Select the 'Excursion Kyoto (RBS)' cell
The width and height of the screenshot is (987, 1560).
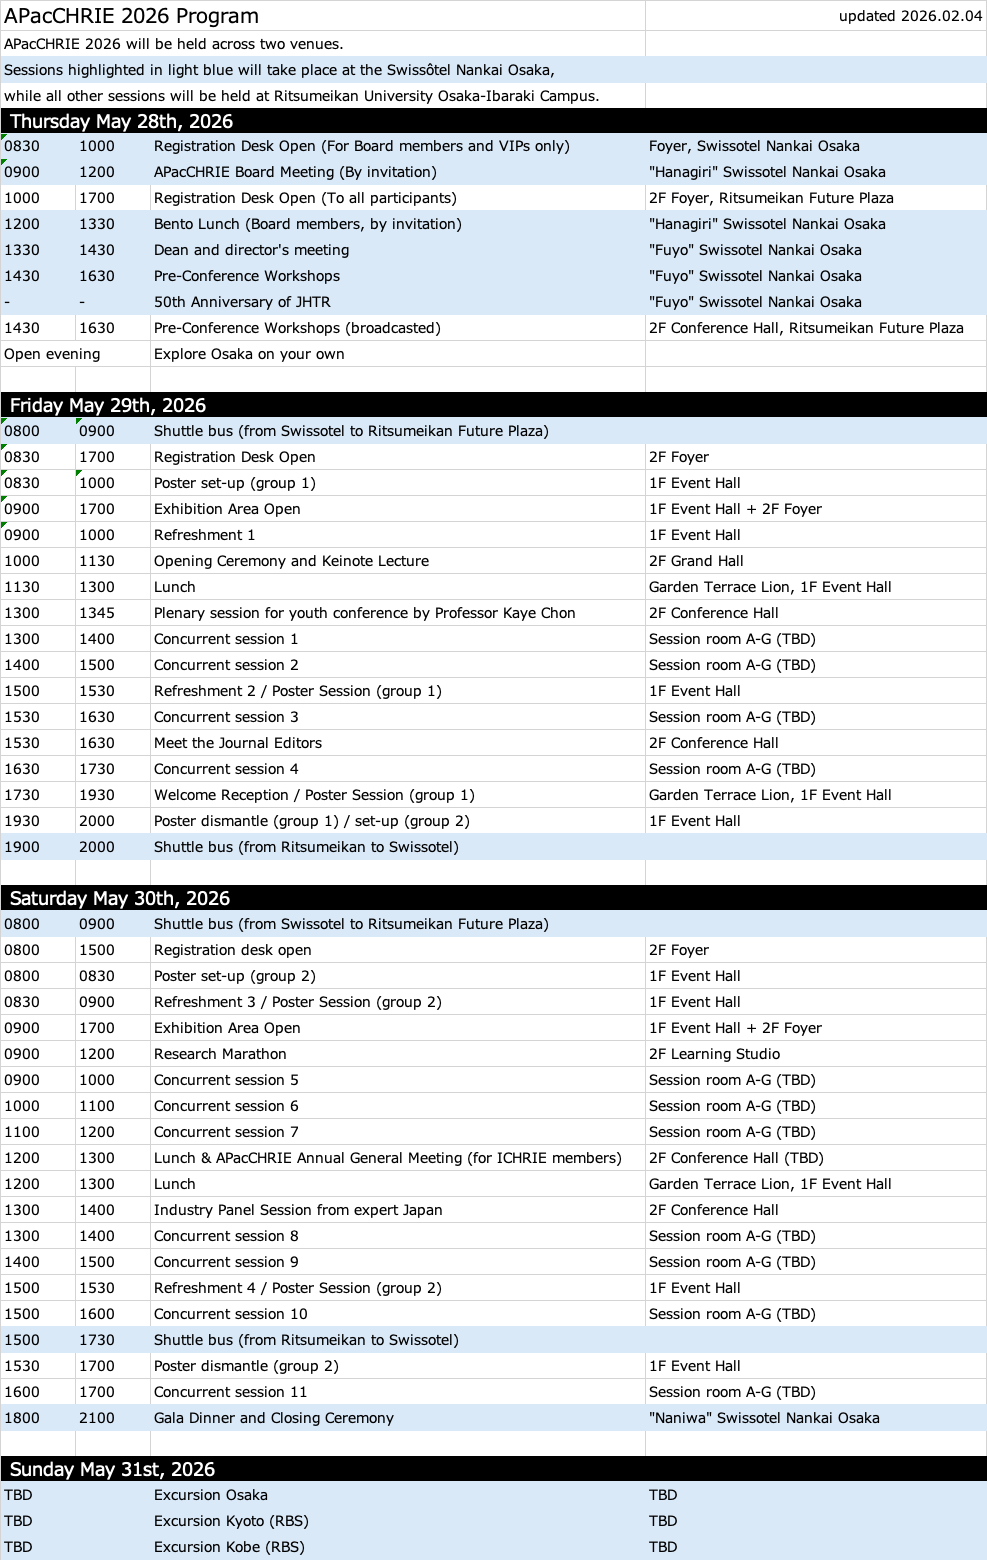[231, 1521]
